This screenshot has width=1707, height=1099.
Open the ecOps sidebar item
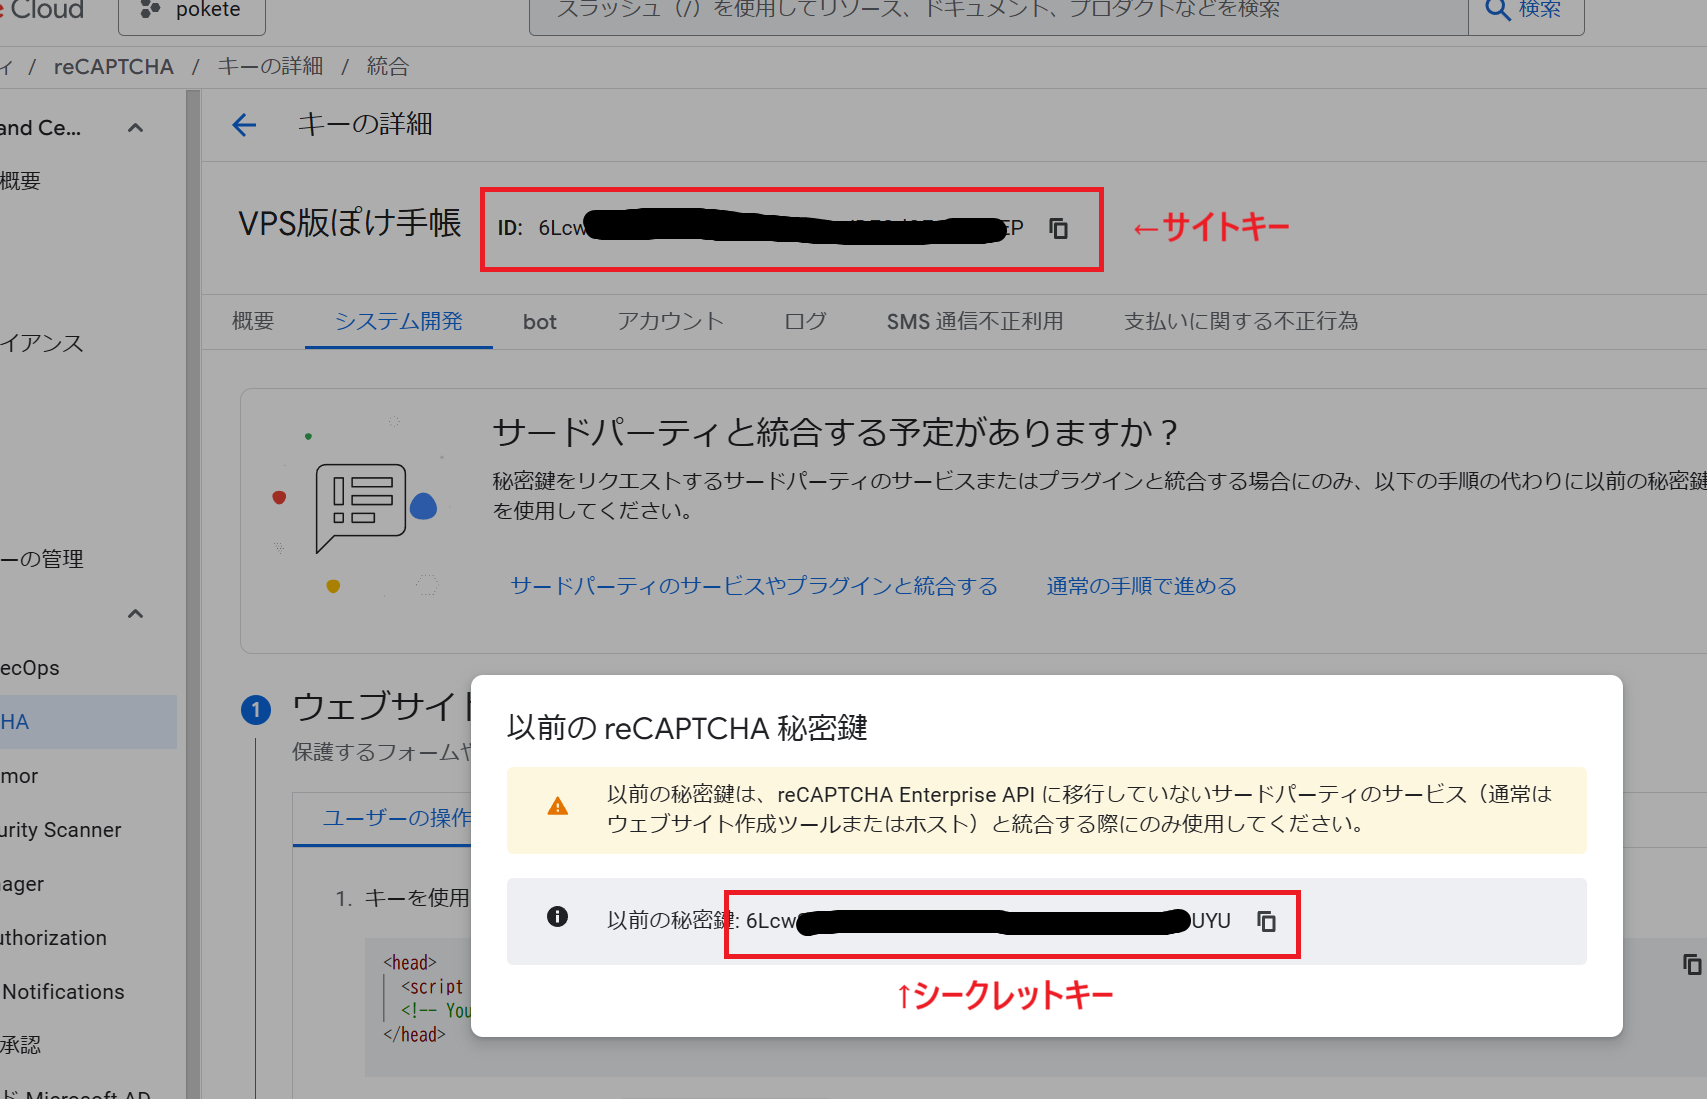[x=30, y=668]
